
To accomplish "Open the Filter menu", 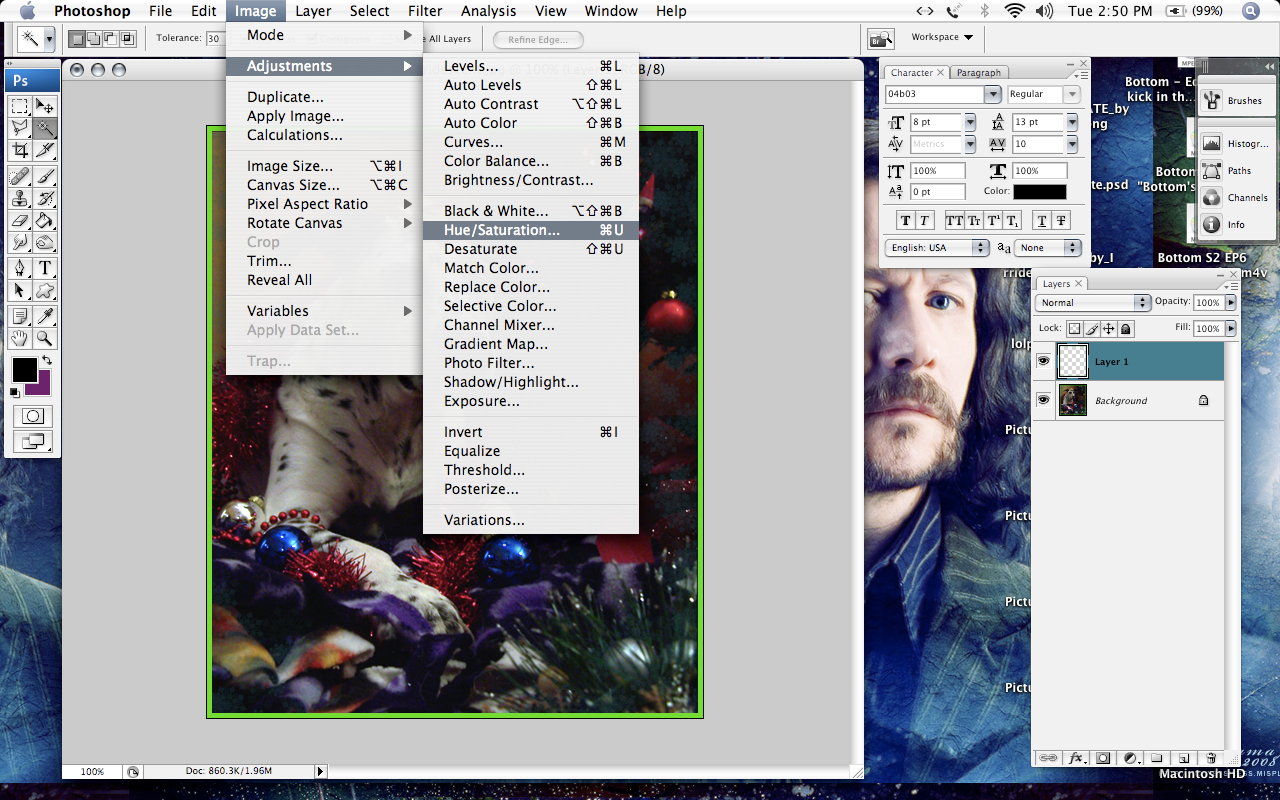I will [425, 11].
